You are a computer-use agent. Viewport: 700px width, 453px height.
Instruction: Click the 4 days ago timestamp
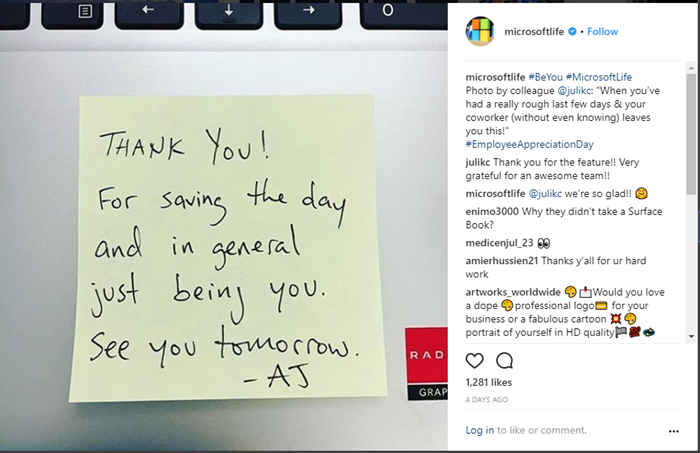pos(487,400)
